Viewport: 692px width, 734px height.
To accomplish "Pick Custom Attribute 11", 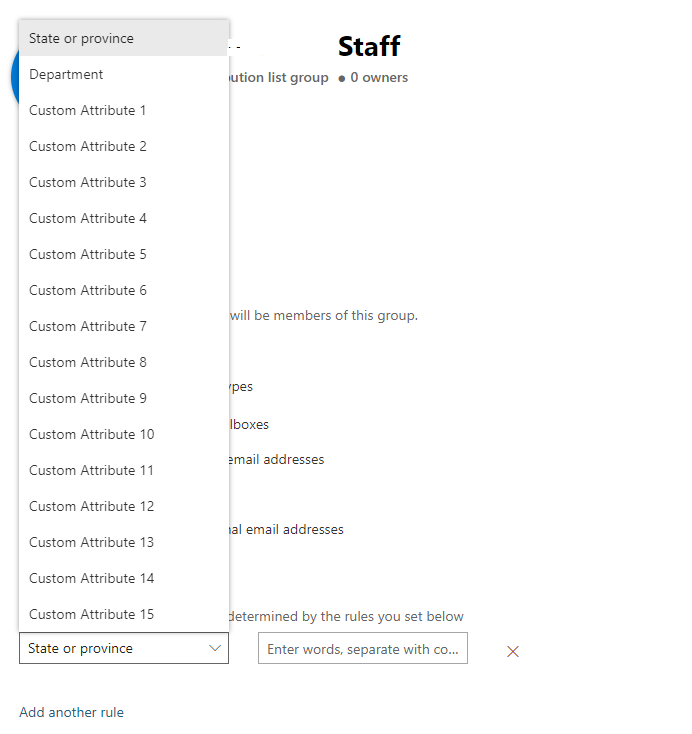I will click(x=124, y=471).
